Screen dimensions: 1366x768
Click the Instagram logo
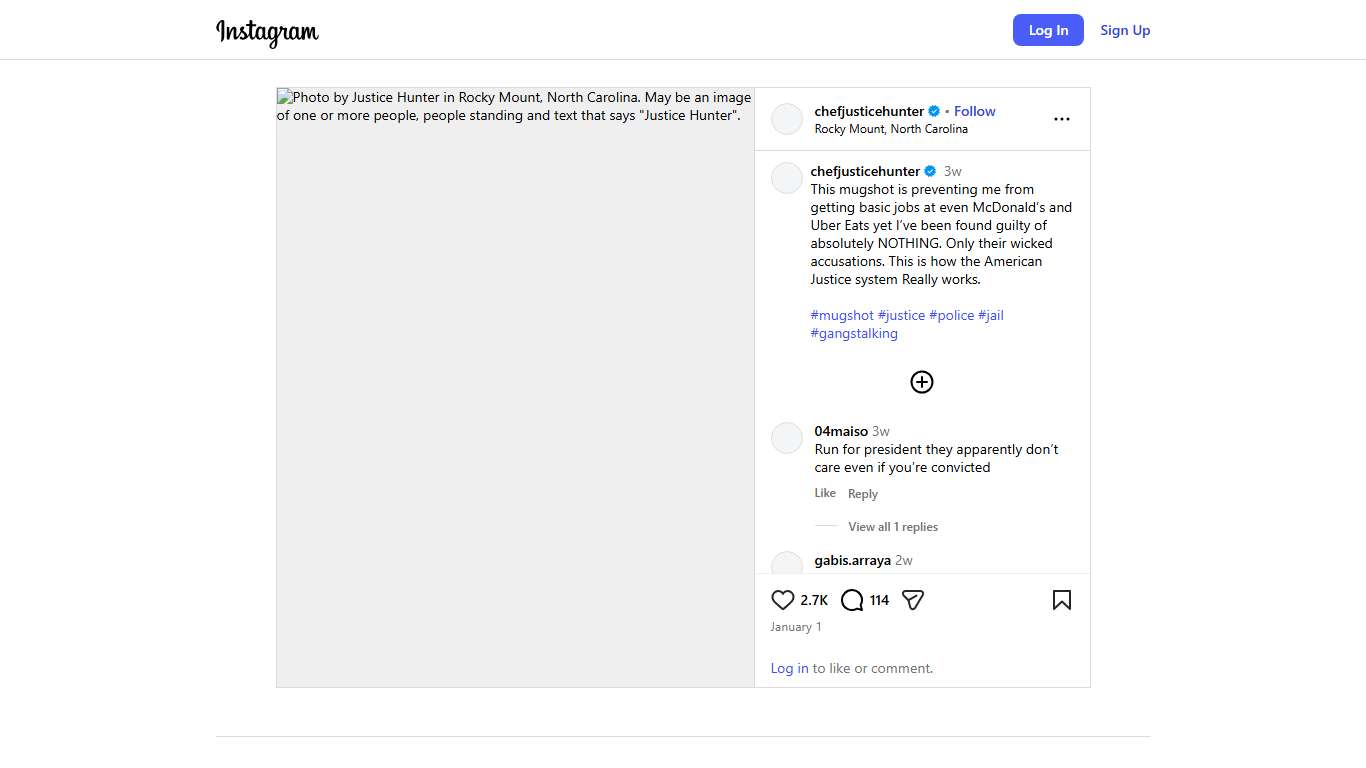click(x=267, y=31)
